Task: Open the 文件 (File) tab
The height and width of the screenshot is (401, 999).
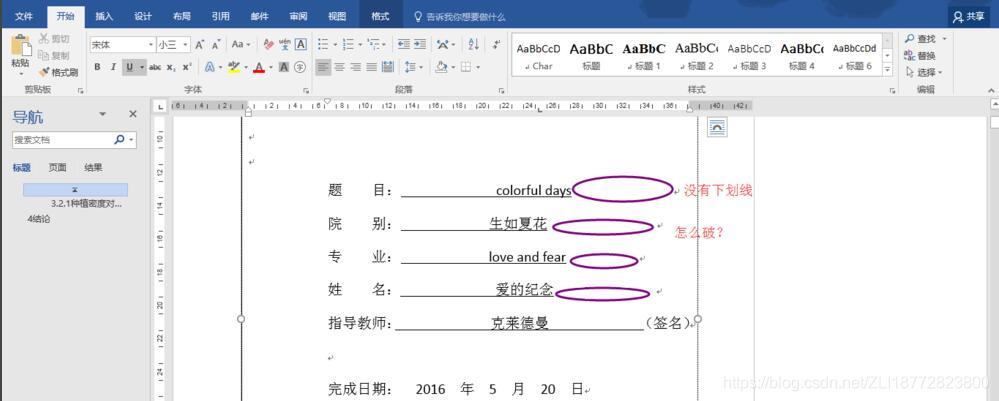Action: tap(24, 17)
